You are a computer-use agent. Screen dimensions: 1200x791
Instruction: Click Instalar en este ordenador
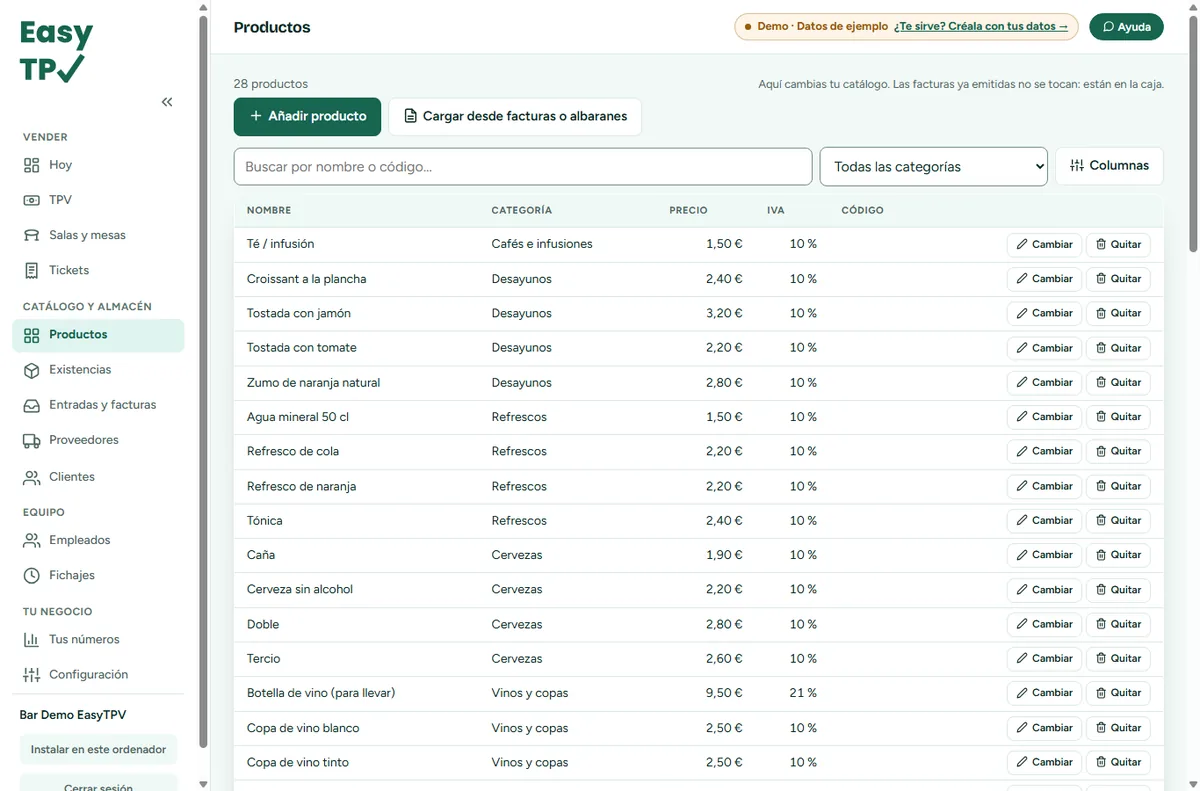click(x=98, y=750)
